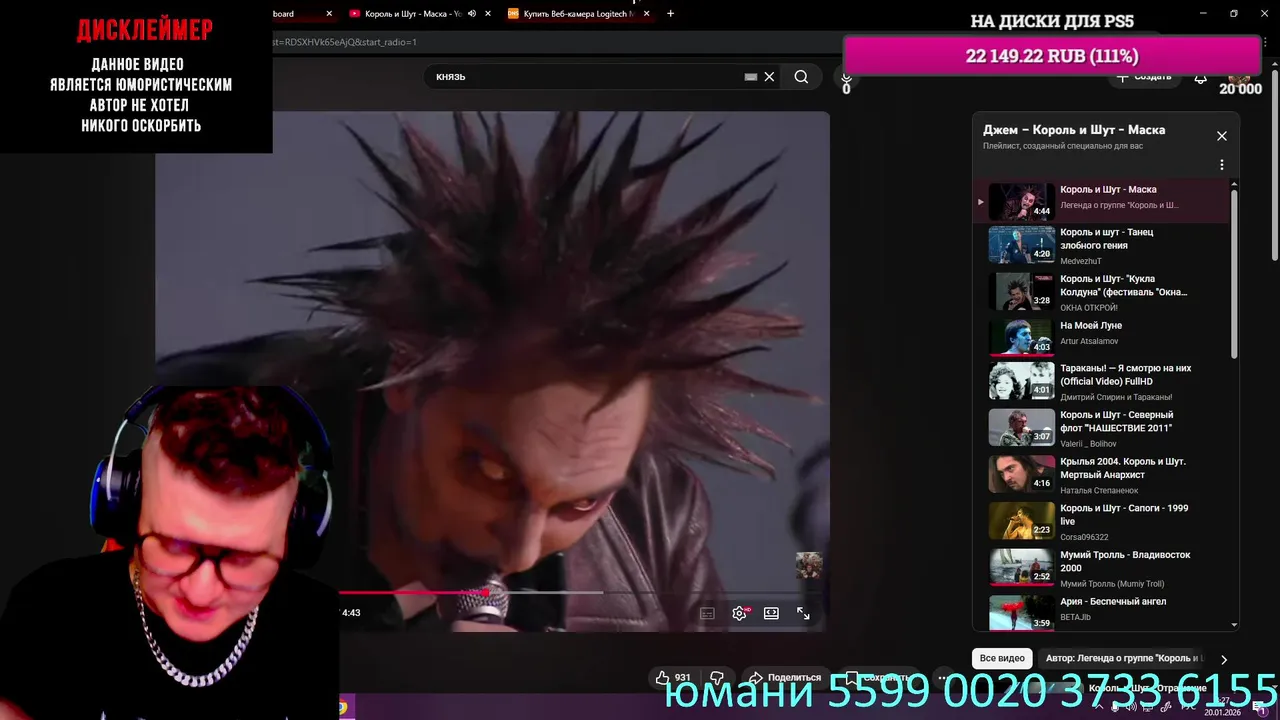Click the voice search microphone button
Screen dimensions: 1280x720
[846, 77]
